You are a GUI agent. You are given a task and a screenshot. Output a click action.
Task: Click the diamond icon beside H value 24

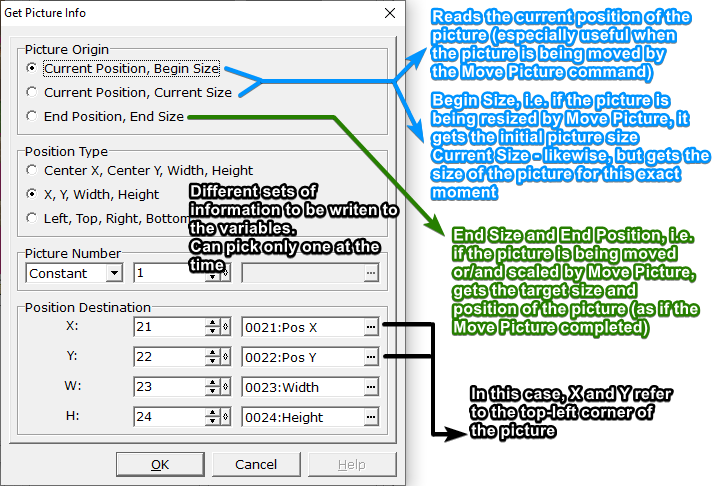click(x=226, y=417)
